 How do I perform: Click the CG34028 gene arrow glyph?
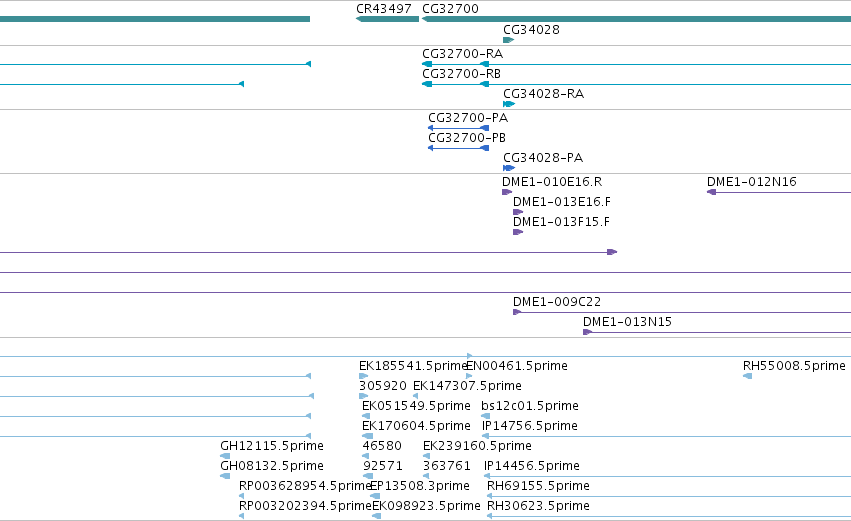tap(509, 40)
